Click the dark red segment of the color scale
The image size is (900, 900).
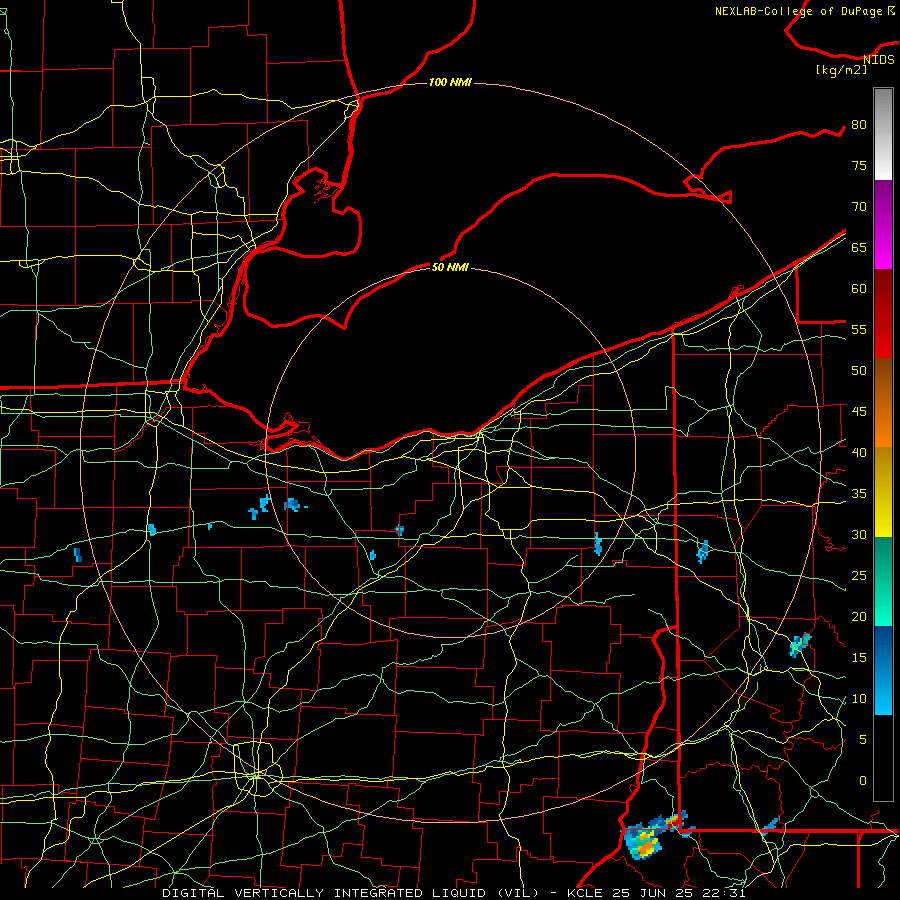[x=883, y=314]
